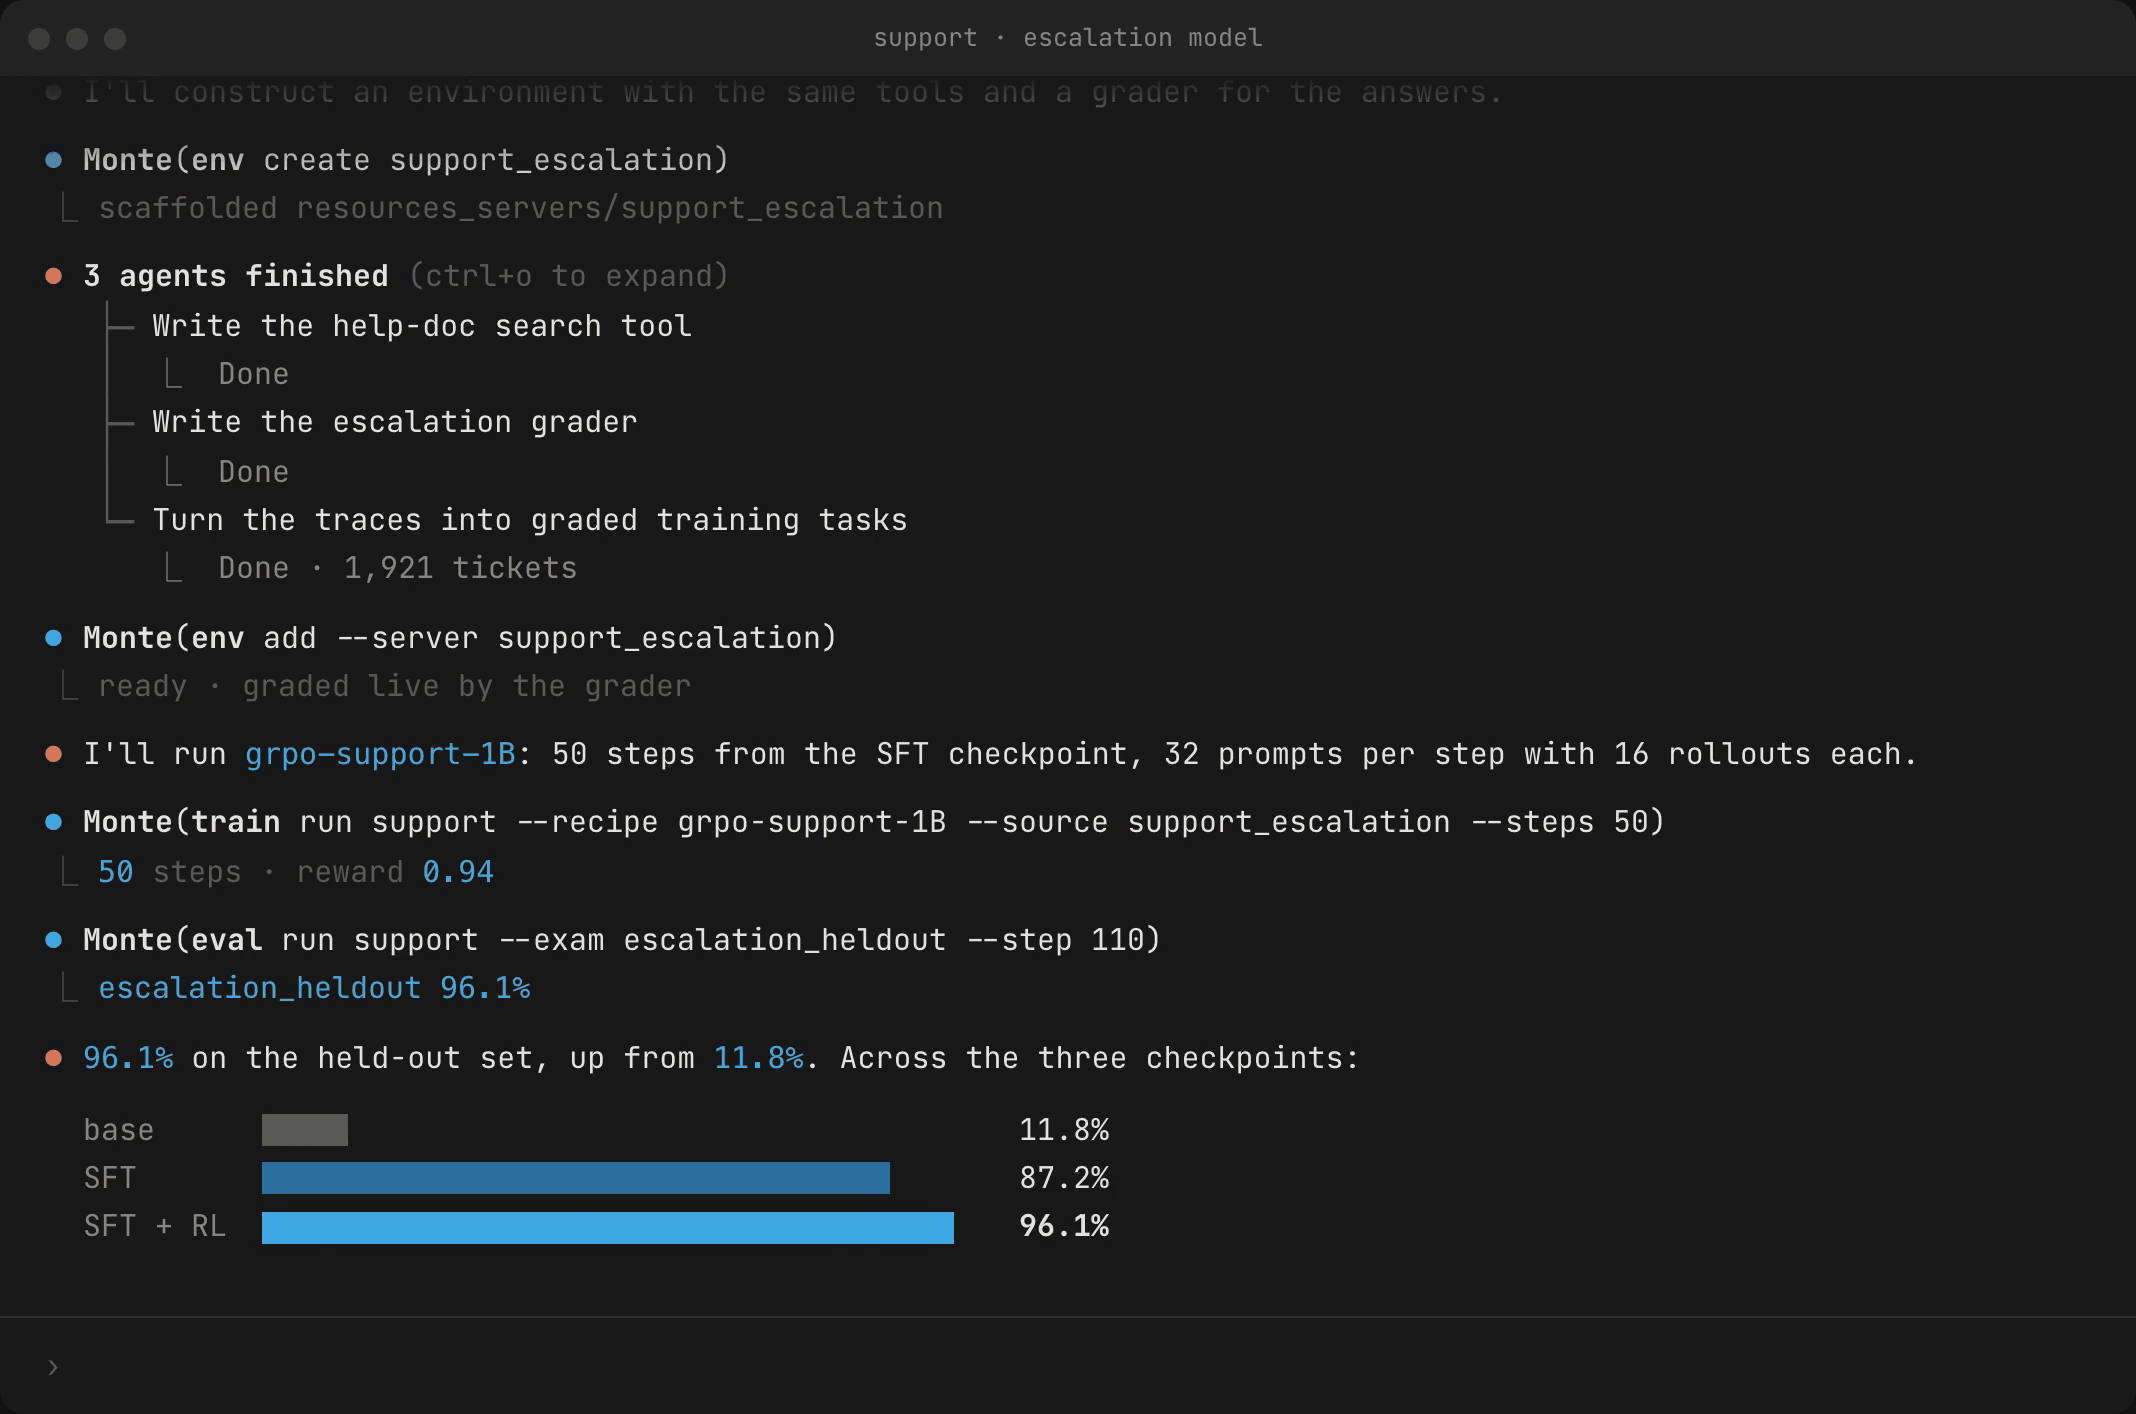Select 'Write the help-doc search tool' row
Screen dimensions: 2136x1414
click(x=422, y=326)
